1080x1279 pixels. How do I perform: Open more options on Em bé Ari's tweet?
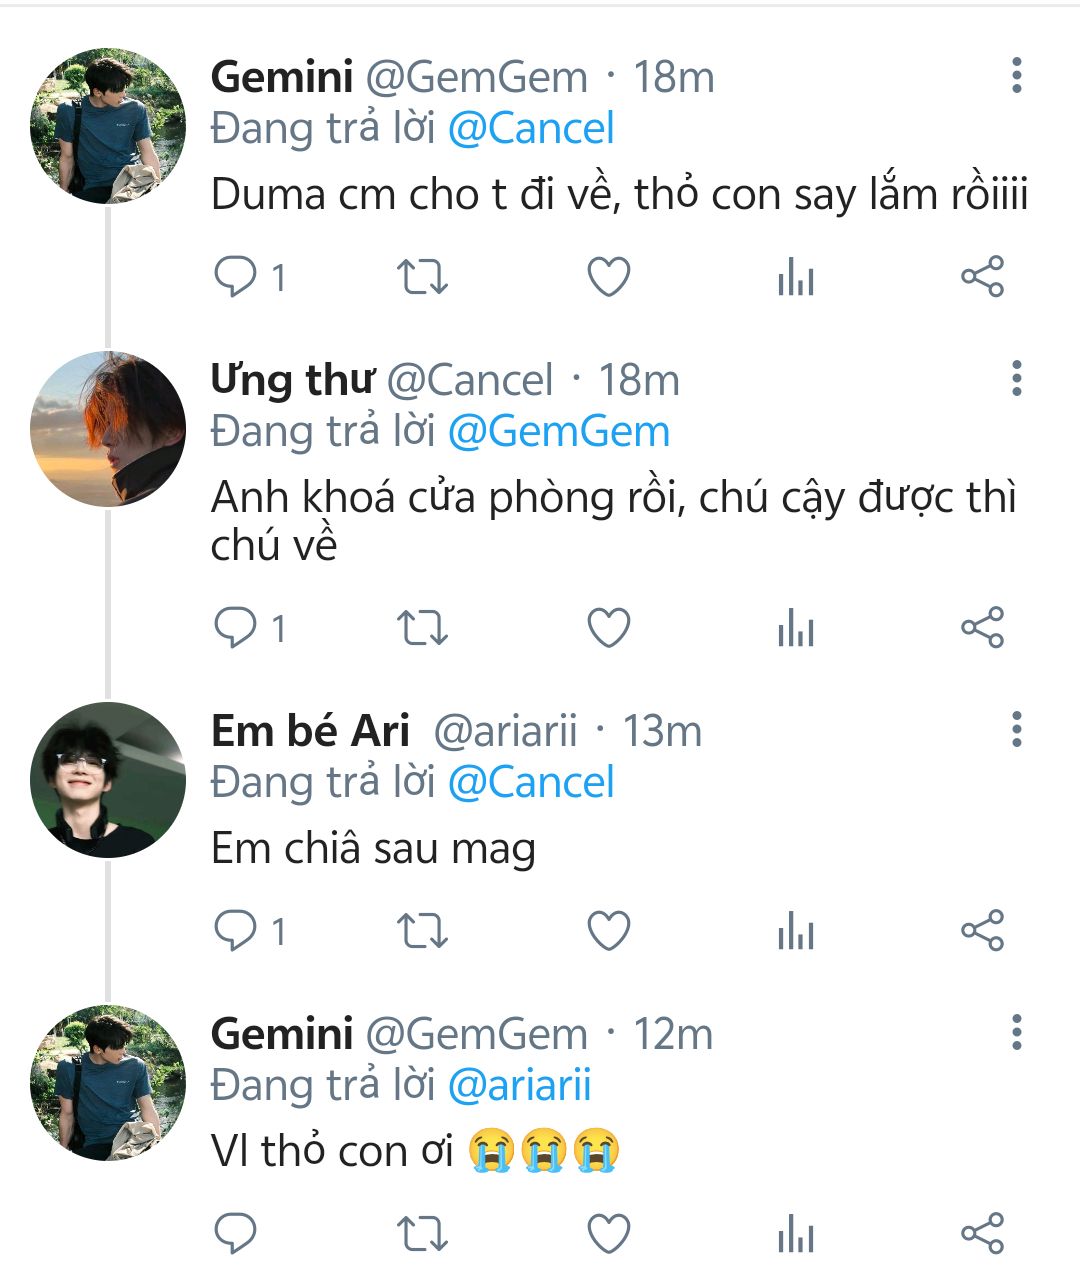[1016, 730]
